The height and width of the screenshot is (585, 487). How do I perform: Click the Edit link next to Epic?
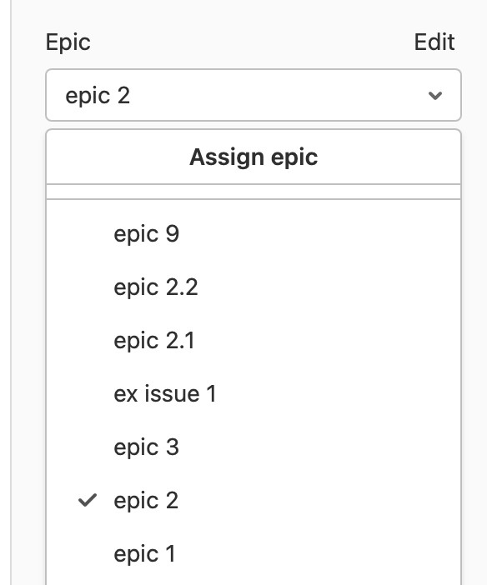[434, 42]
